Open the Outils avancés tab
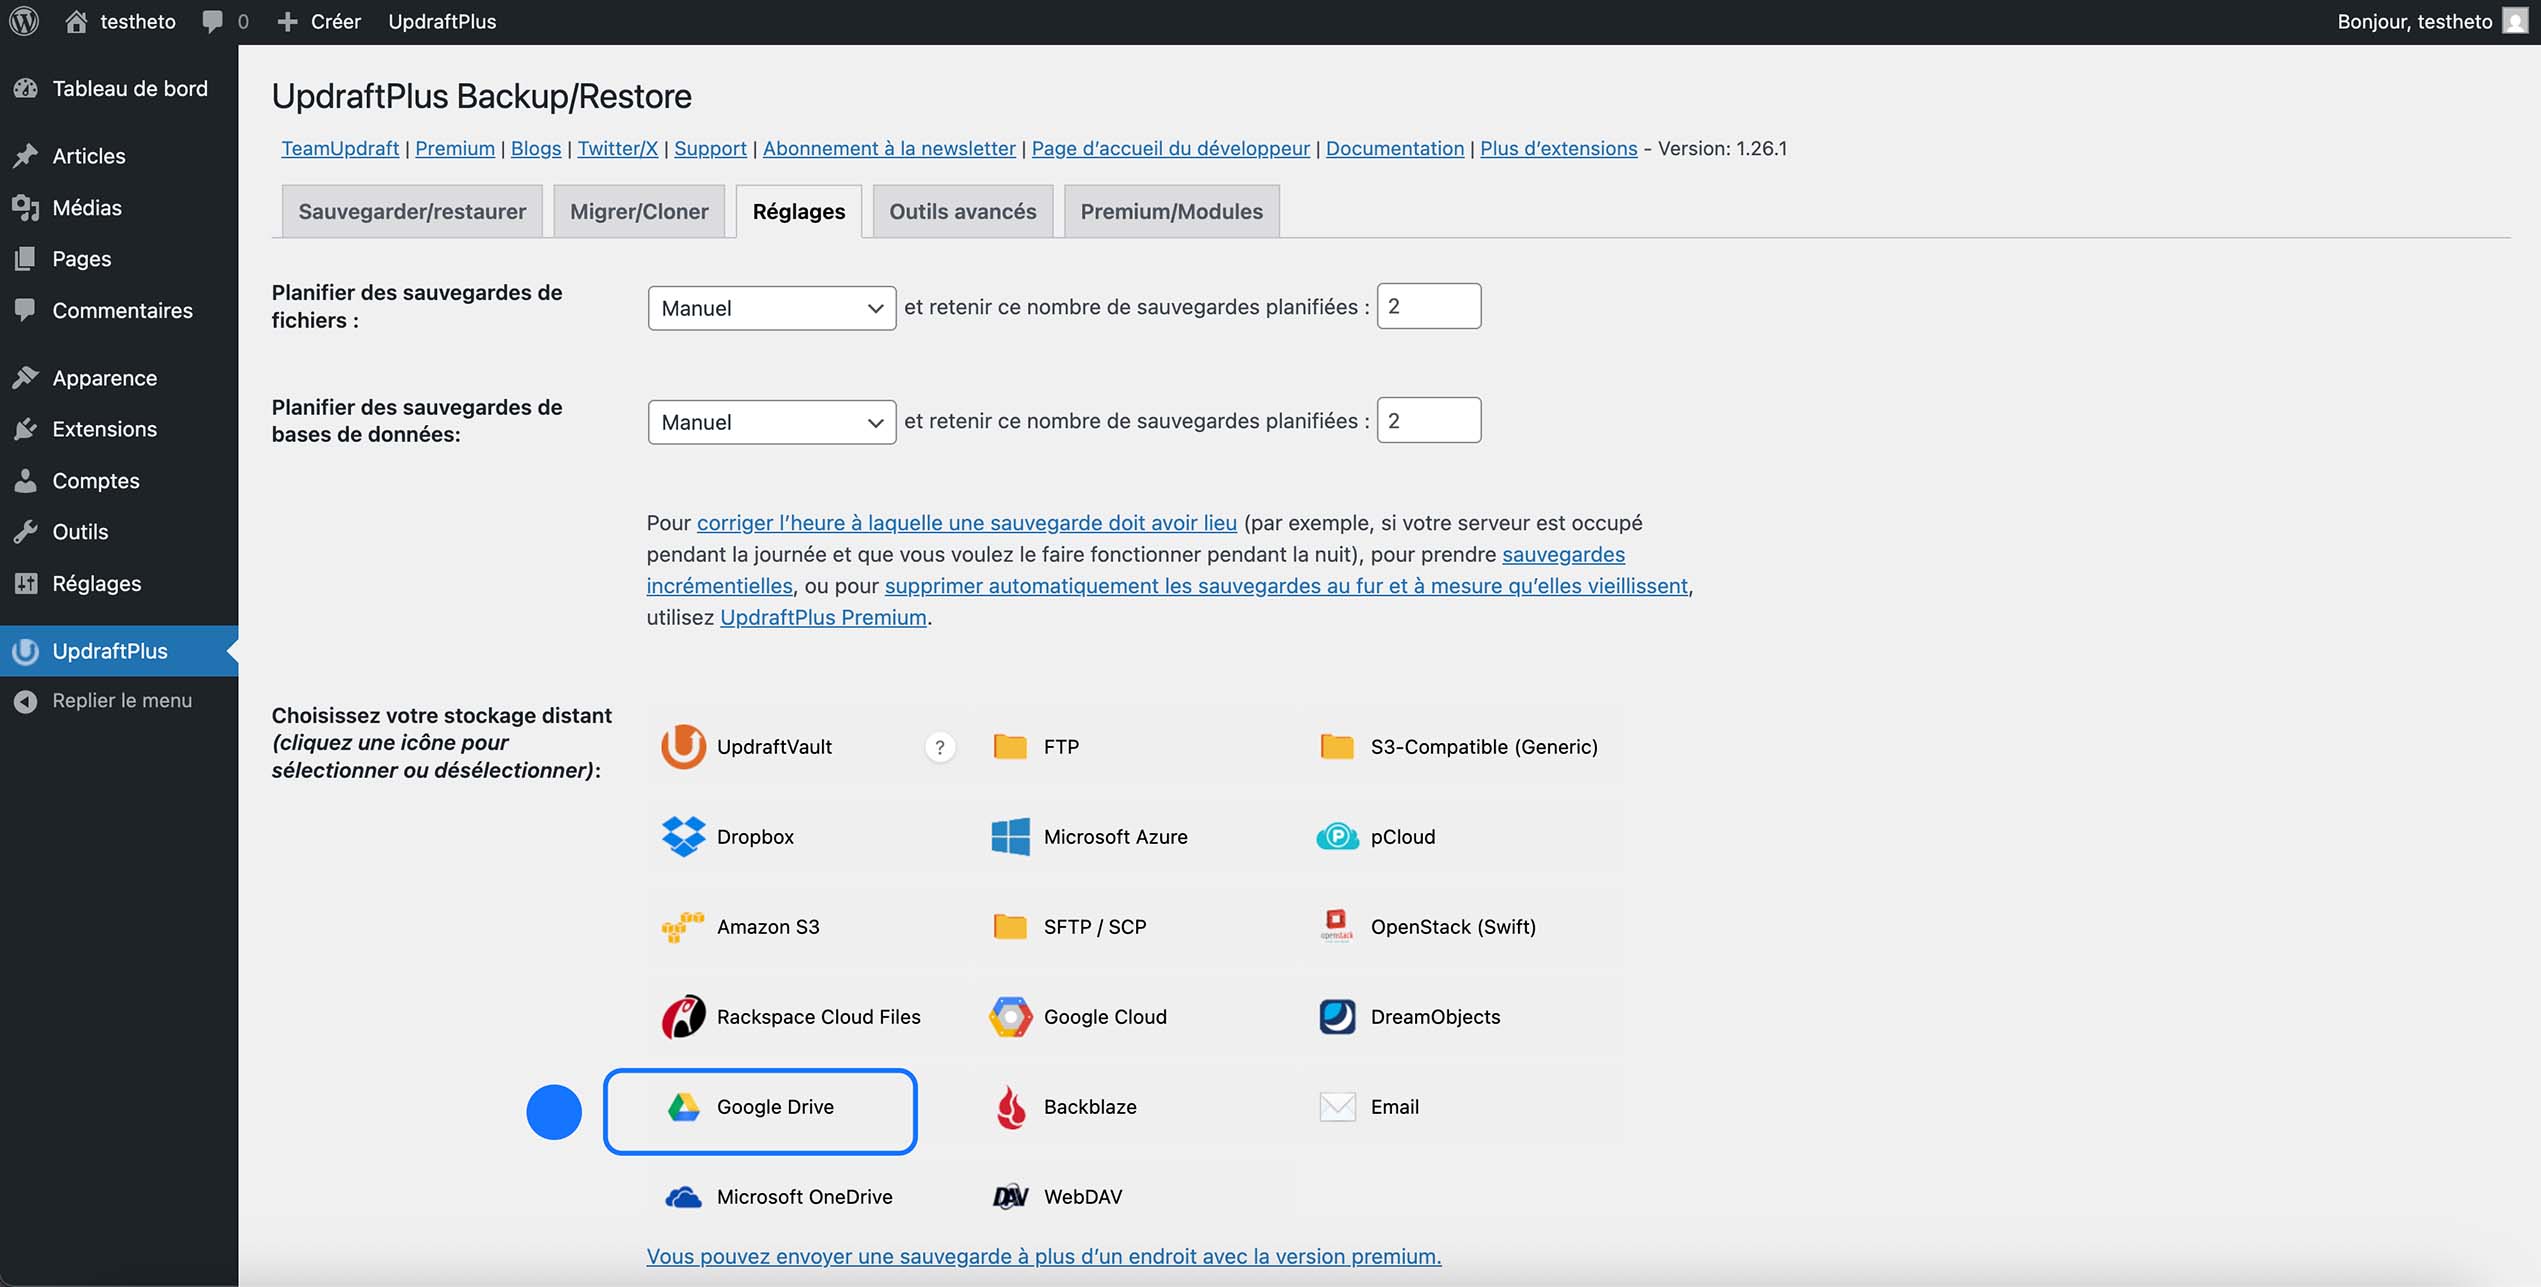2541x1287 pixels. click(962, 211)
